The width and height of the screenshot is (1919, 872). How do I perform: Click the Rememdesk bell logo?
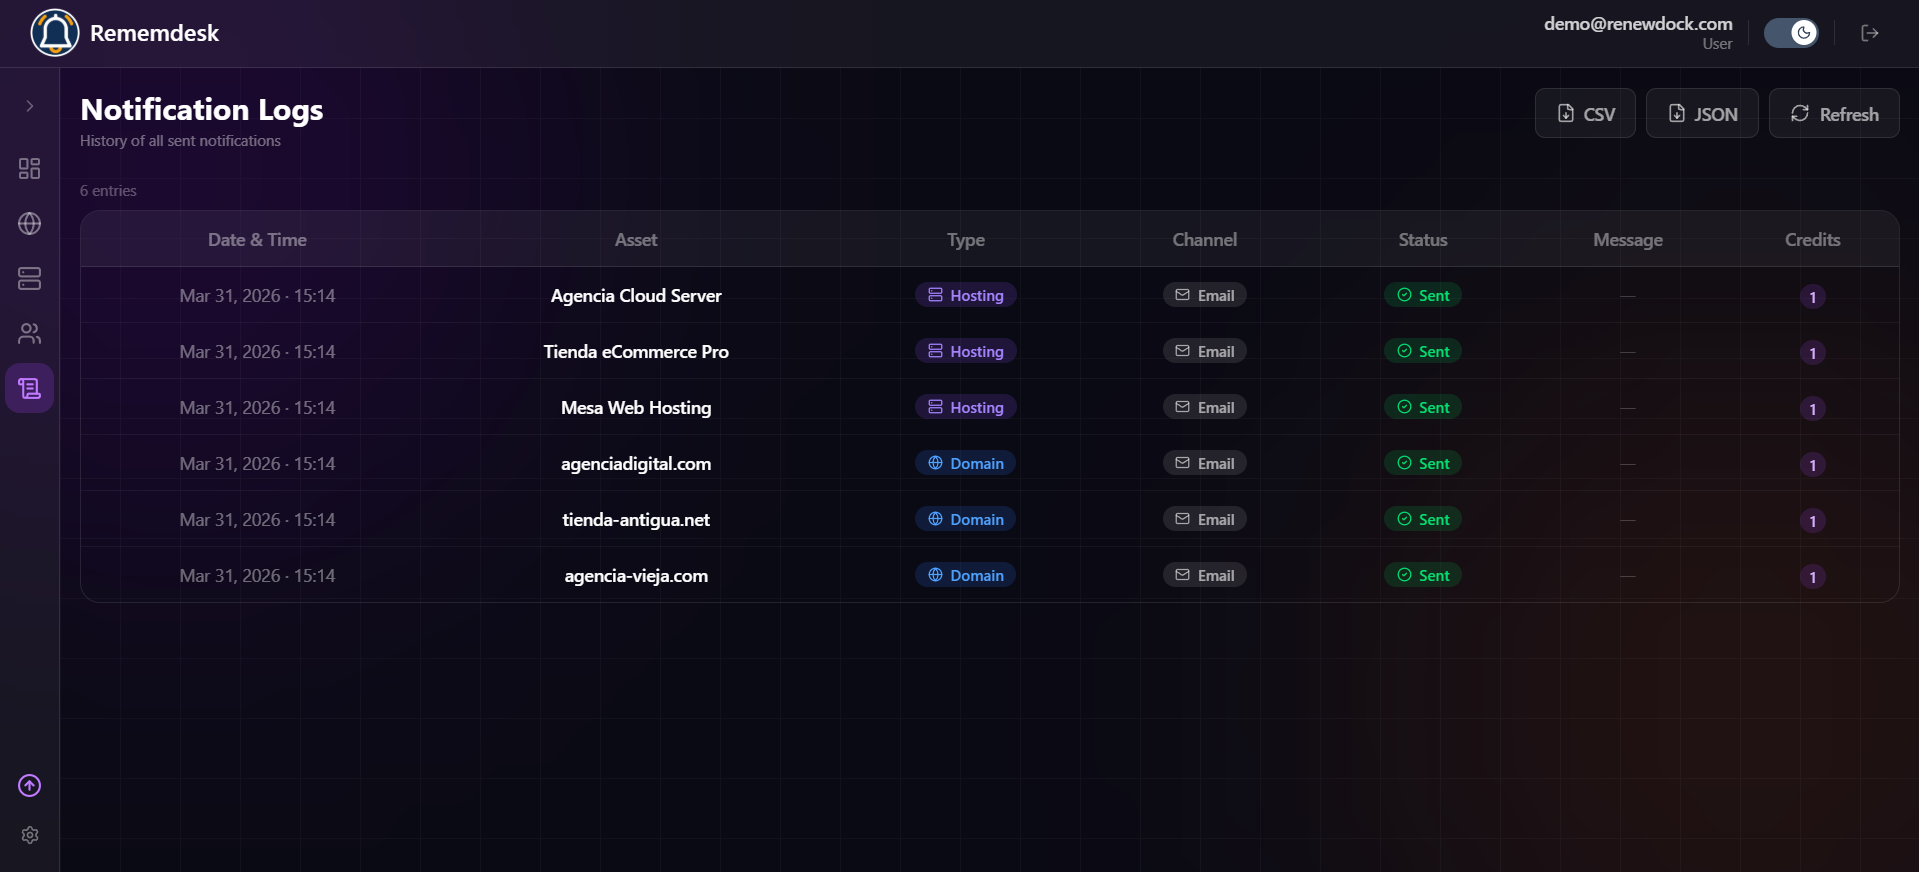pos(55,33)
